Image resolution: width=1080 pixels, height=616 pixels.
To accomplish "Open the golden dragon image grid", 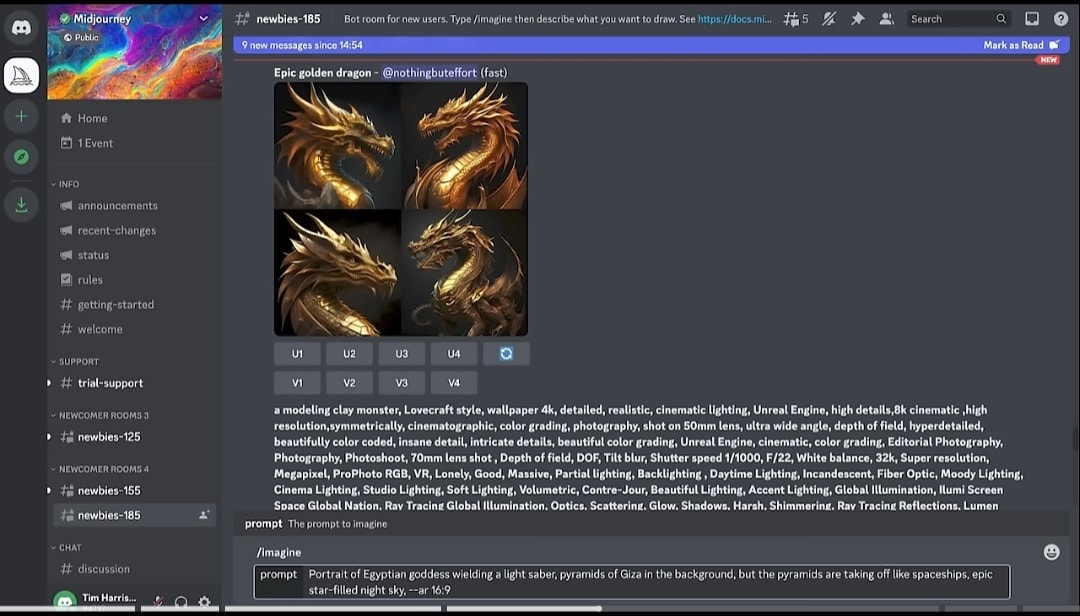I will coord(401,209).
